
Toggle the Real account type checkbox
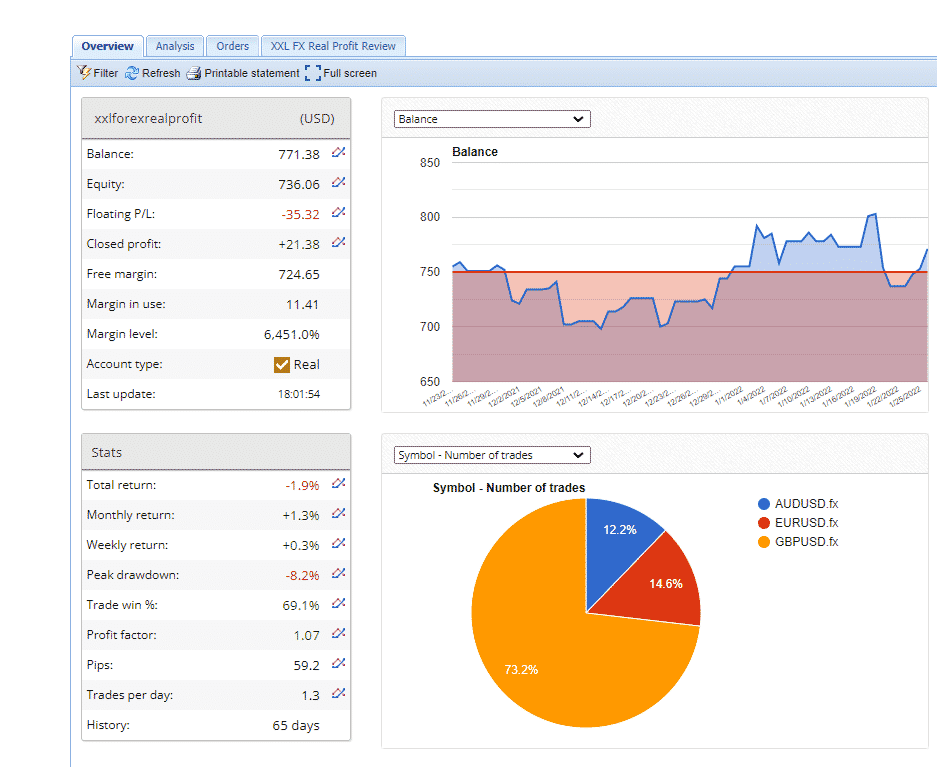click(282, 364)
